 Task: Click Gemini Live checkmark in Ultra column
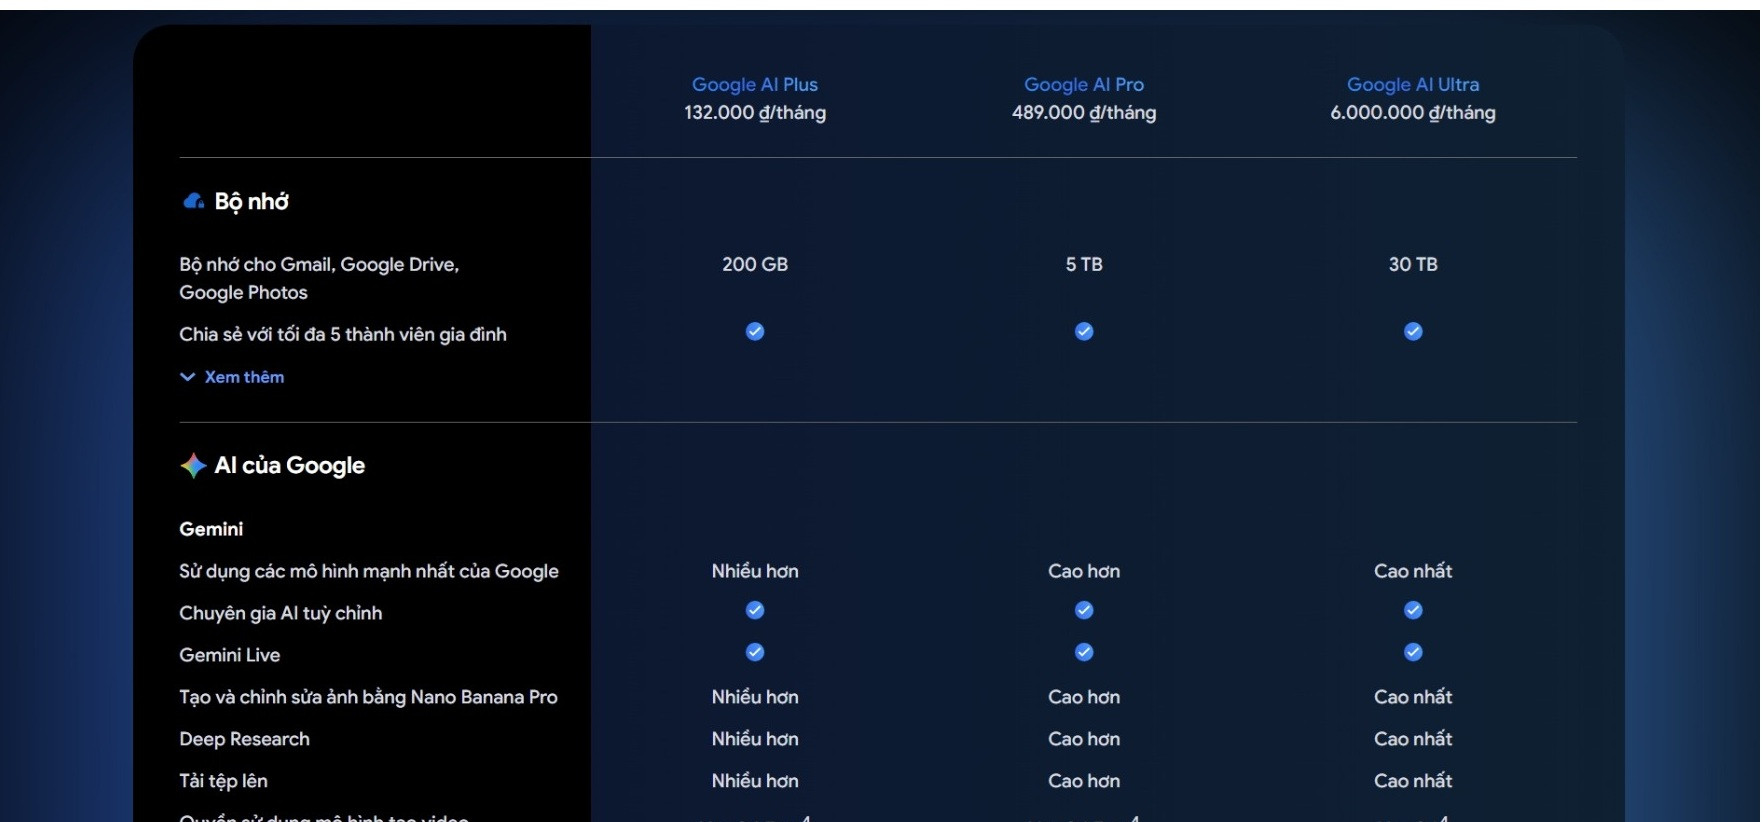coord(1413,653)
